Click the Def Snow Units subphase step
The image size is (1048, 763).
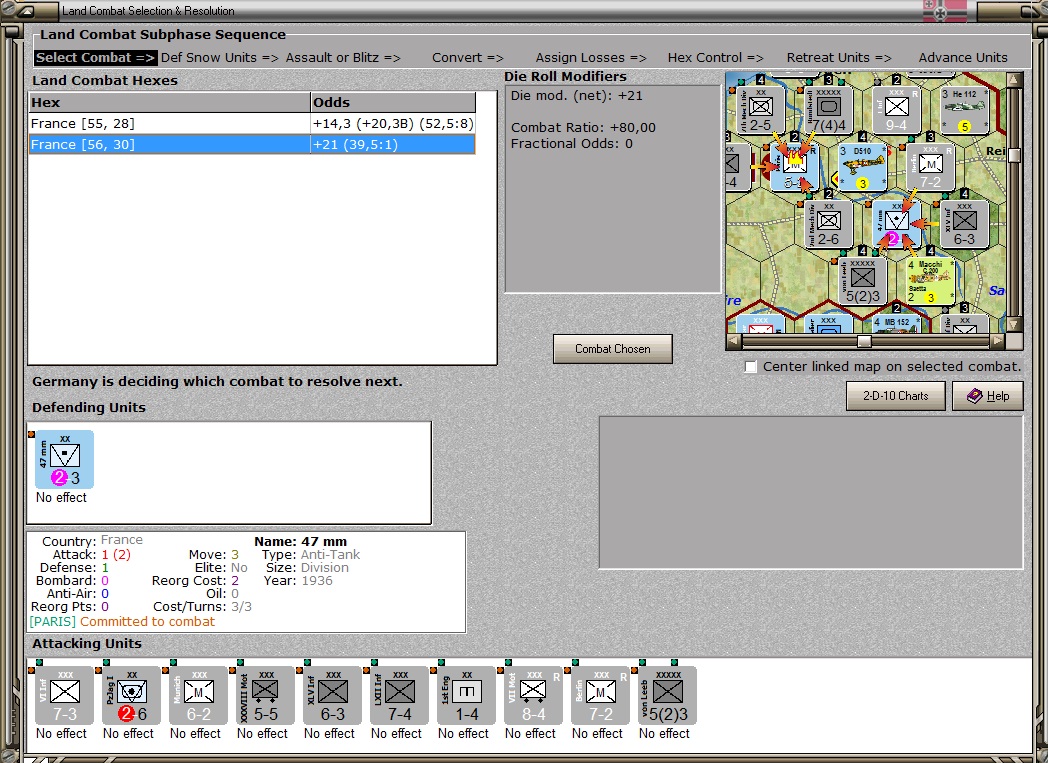220,57
